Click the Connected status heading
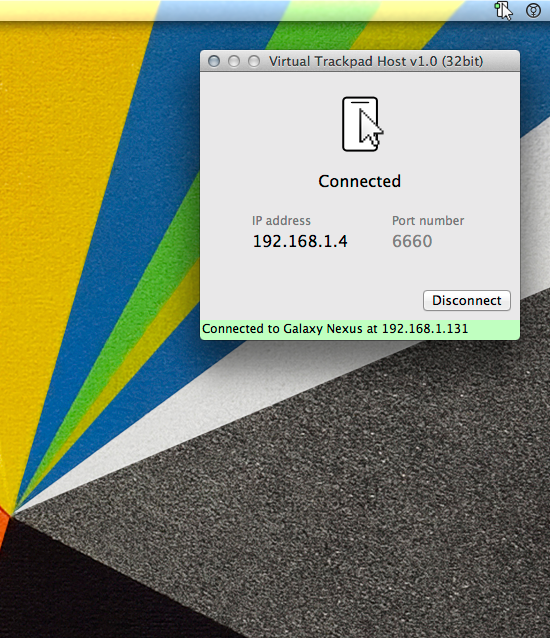 tap(360, 181)
